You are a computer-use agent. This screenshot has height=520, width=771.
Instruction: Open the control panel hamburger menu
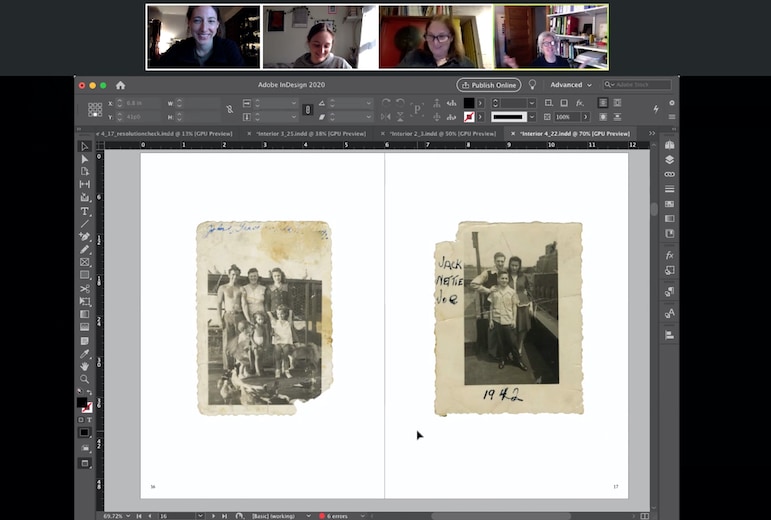pos(672,117)
